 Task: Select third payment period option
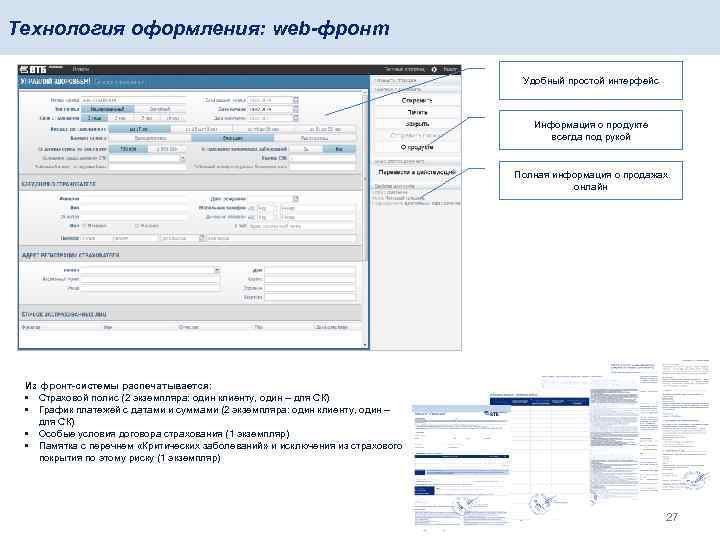[x=263, y=129]
